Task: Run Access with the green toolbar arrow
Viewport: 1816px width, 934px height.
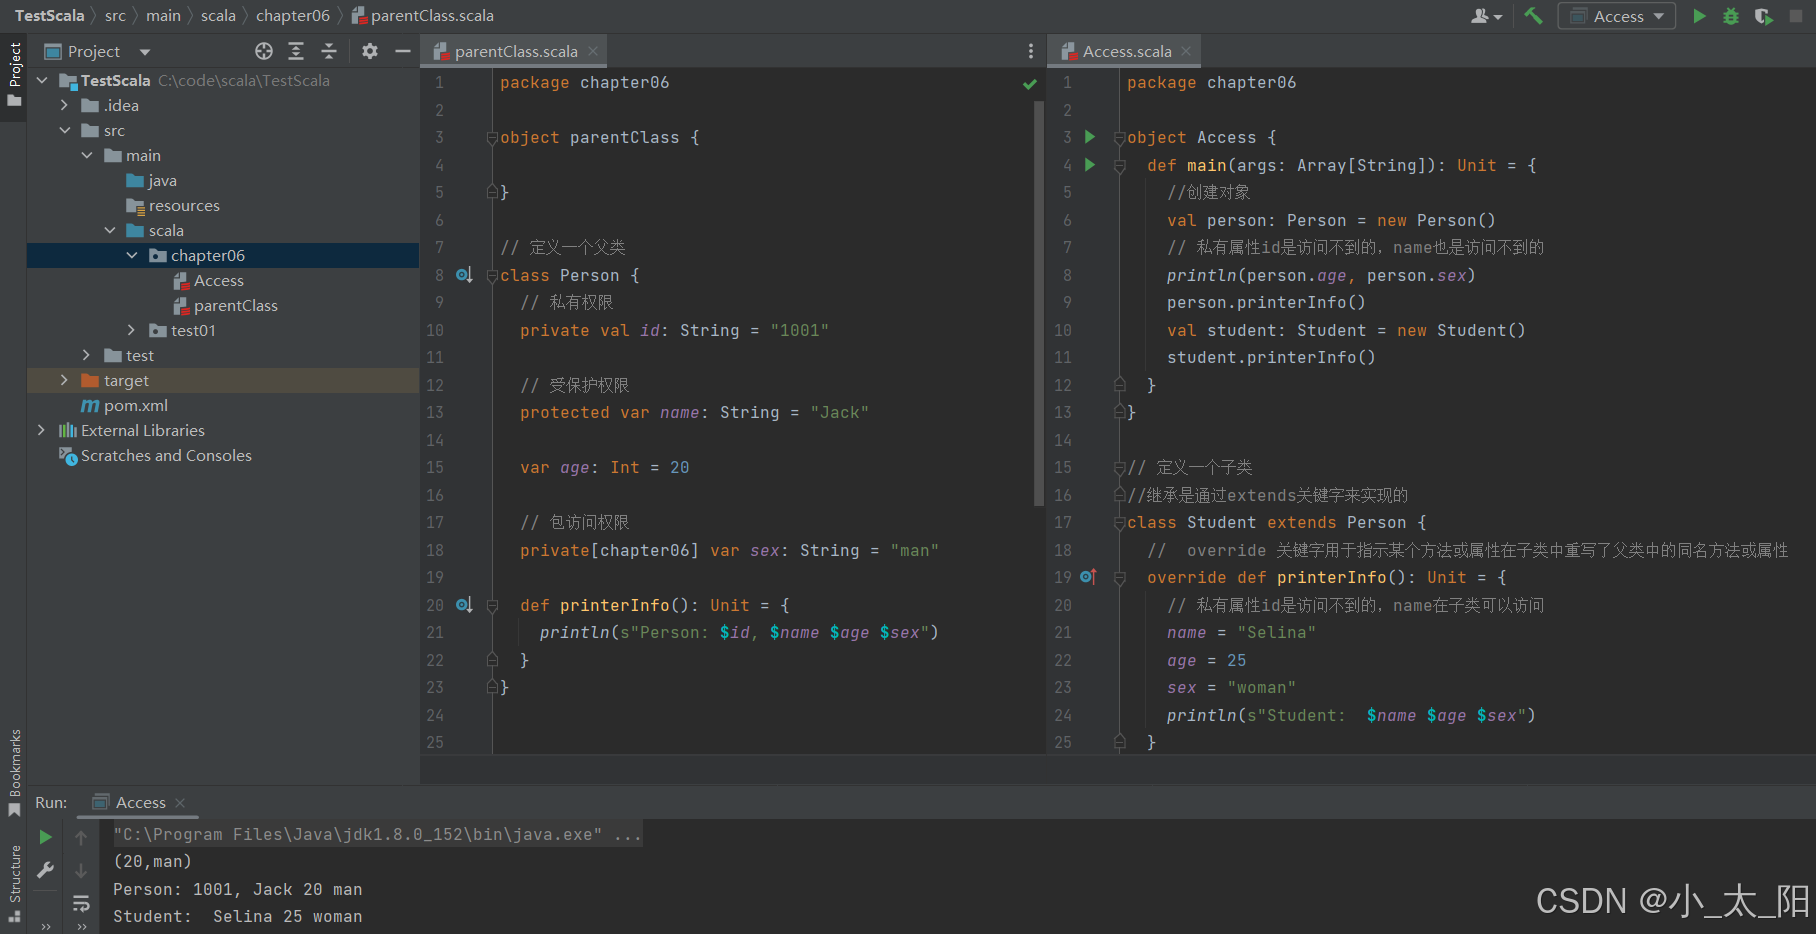Action: pyautogui.click(x=1699, y=16)
